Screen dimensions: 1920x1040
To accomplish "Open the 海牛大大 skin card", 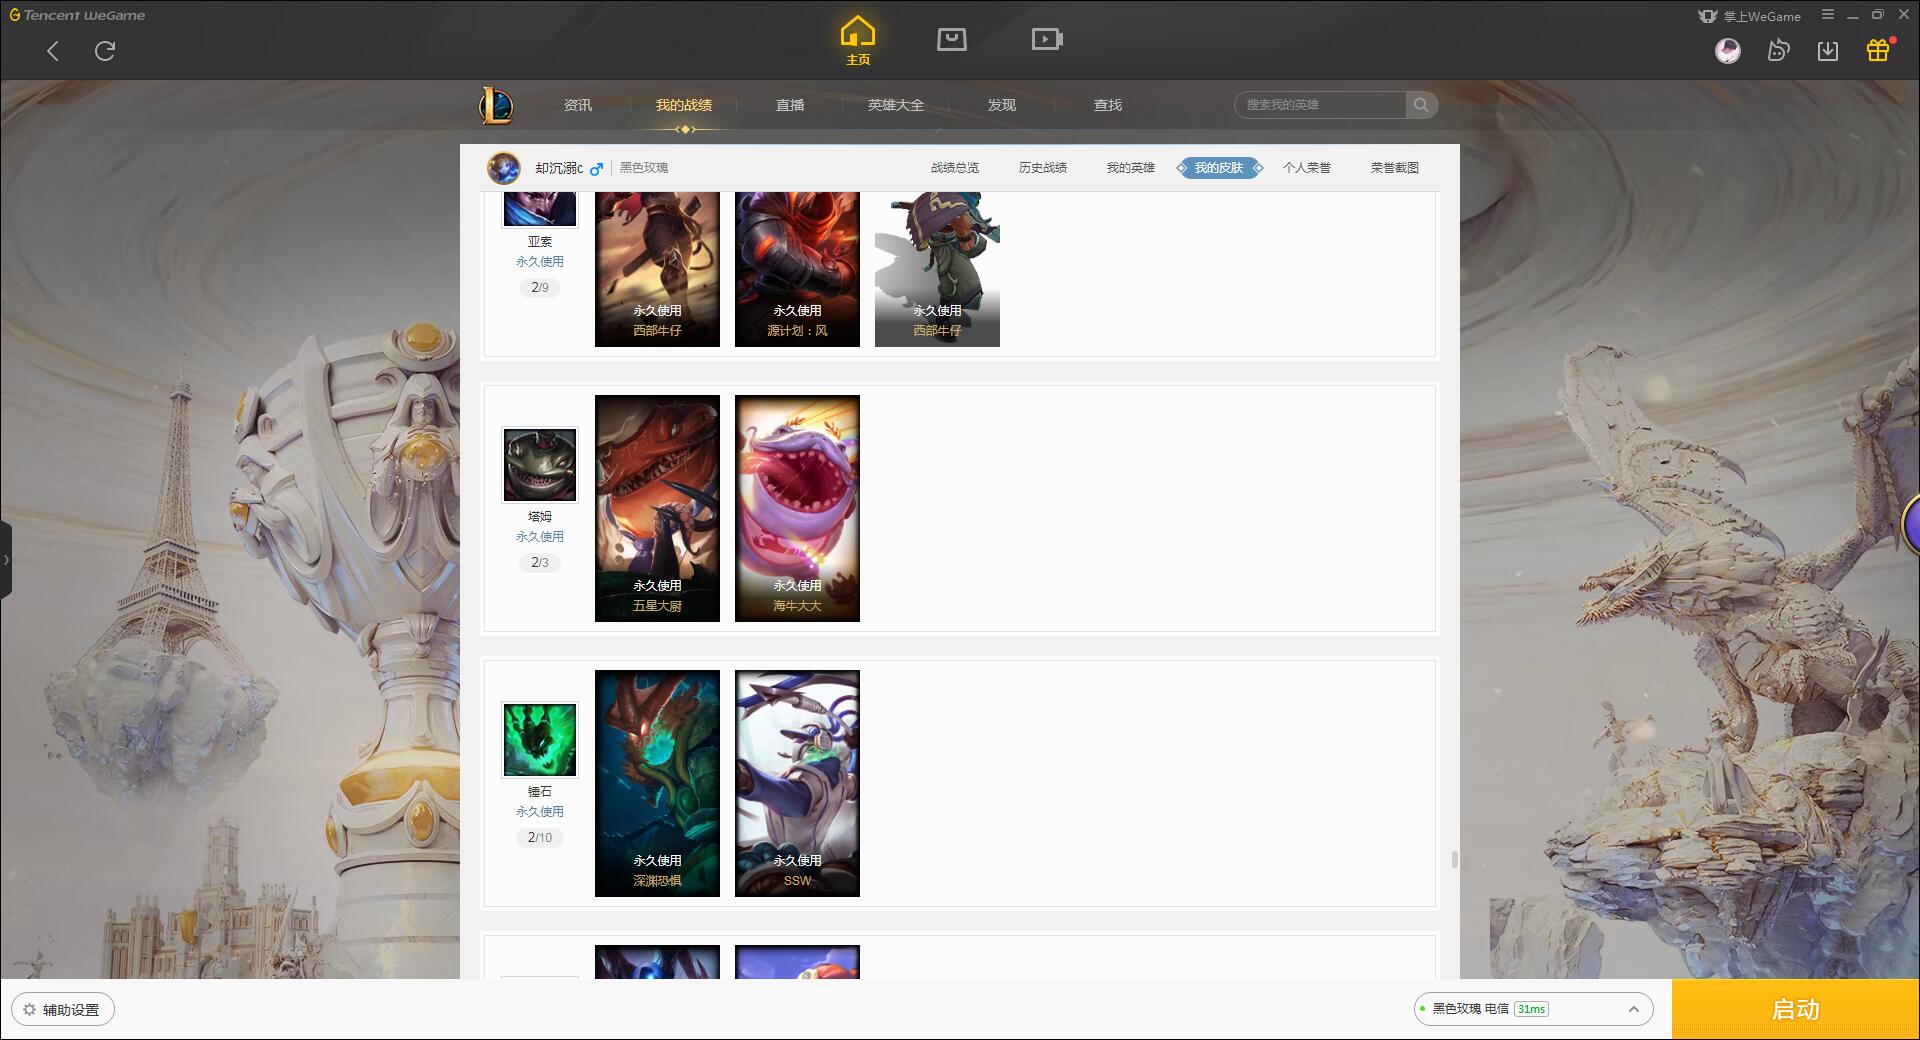I will coord(797,508).
